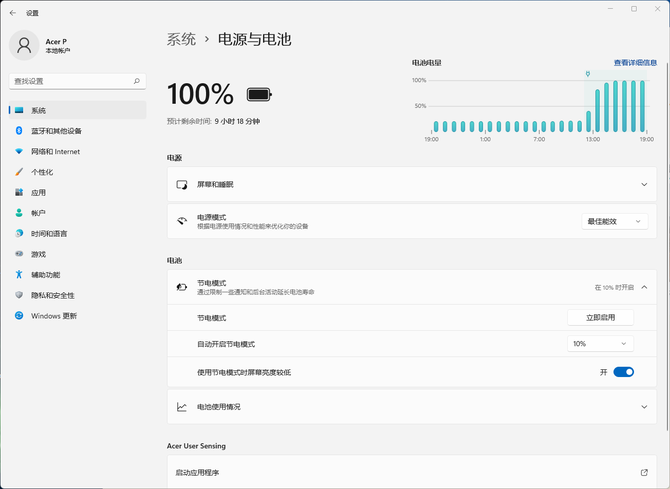Go to 个性化 settings
The image size is (670, 489).
[x=42, y=172]
